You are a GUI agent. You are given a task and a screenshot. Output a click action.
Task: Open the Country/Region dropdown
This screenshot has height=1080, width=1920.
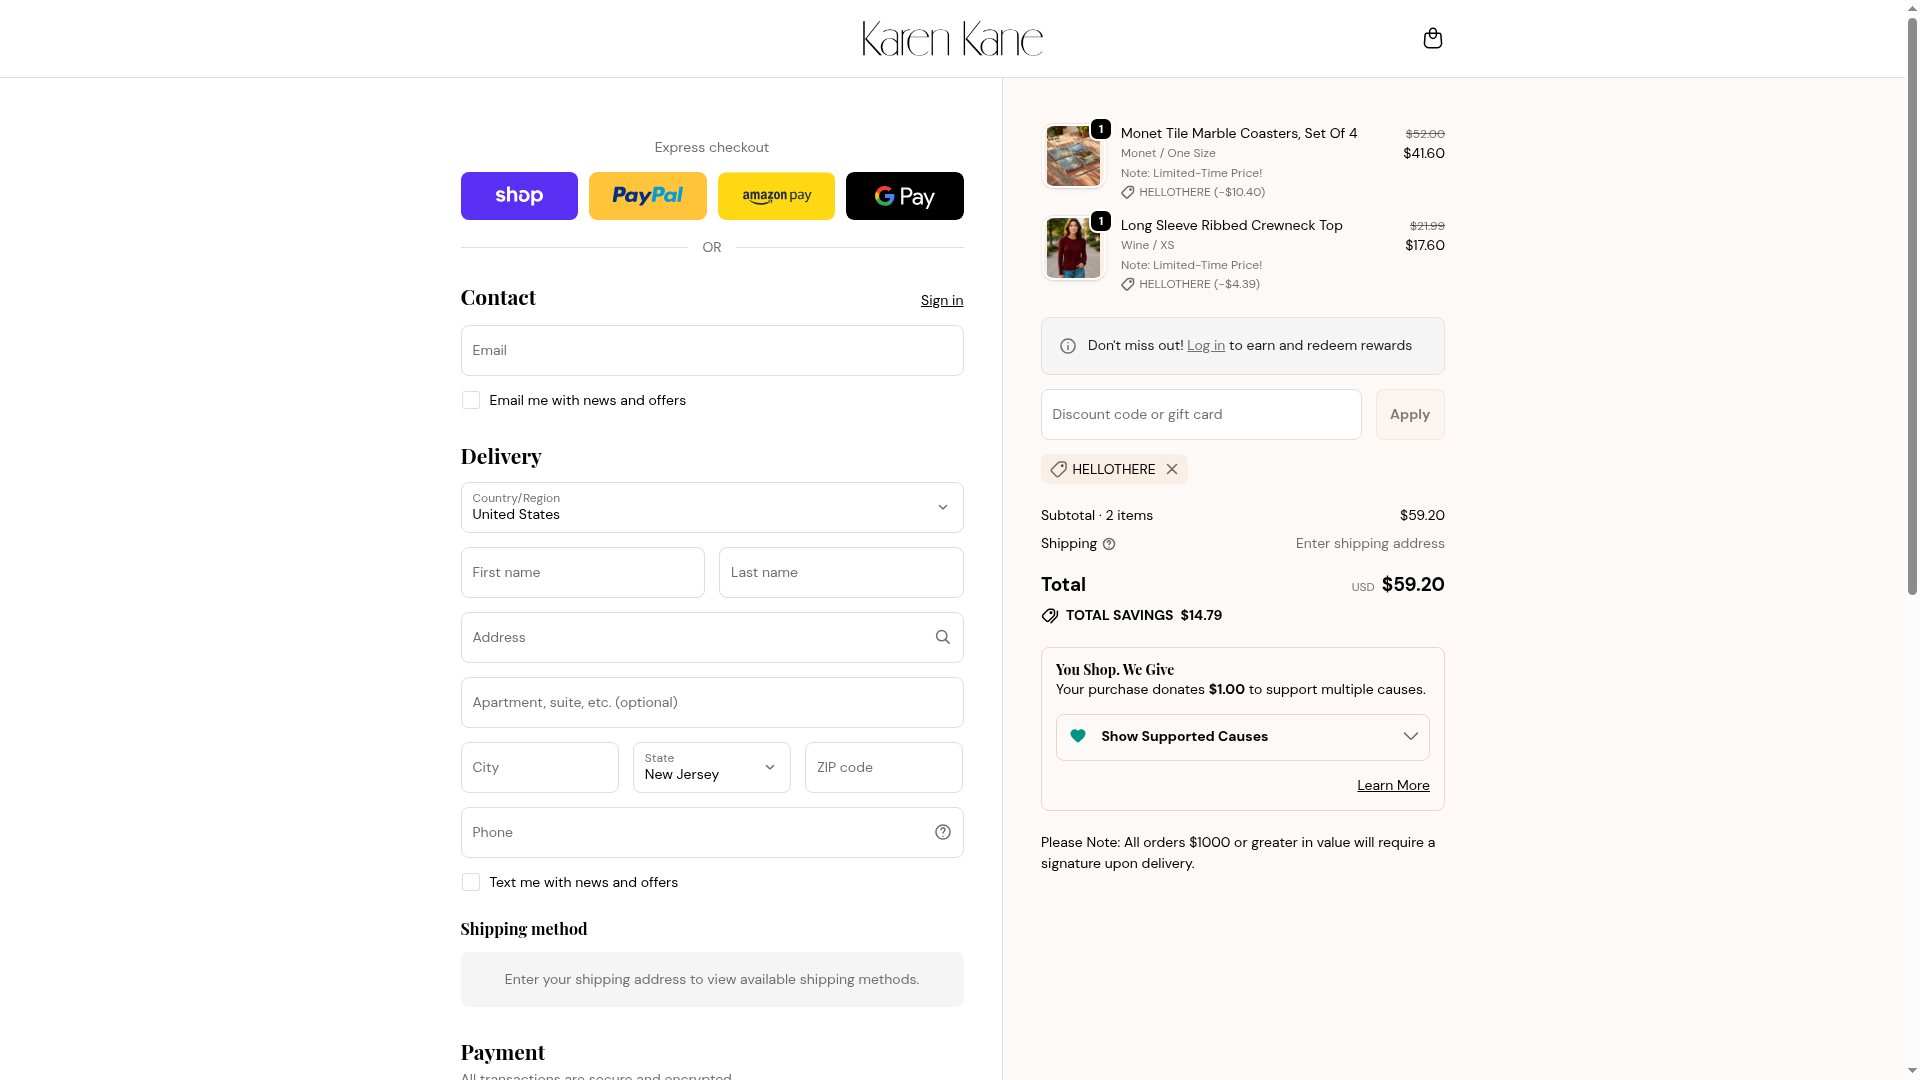coord(711,508)
